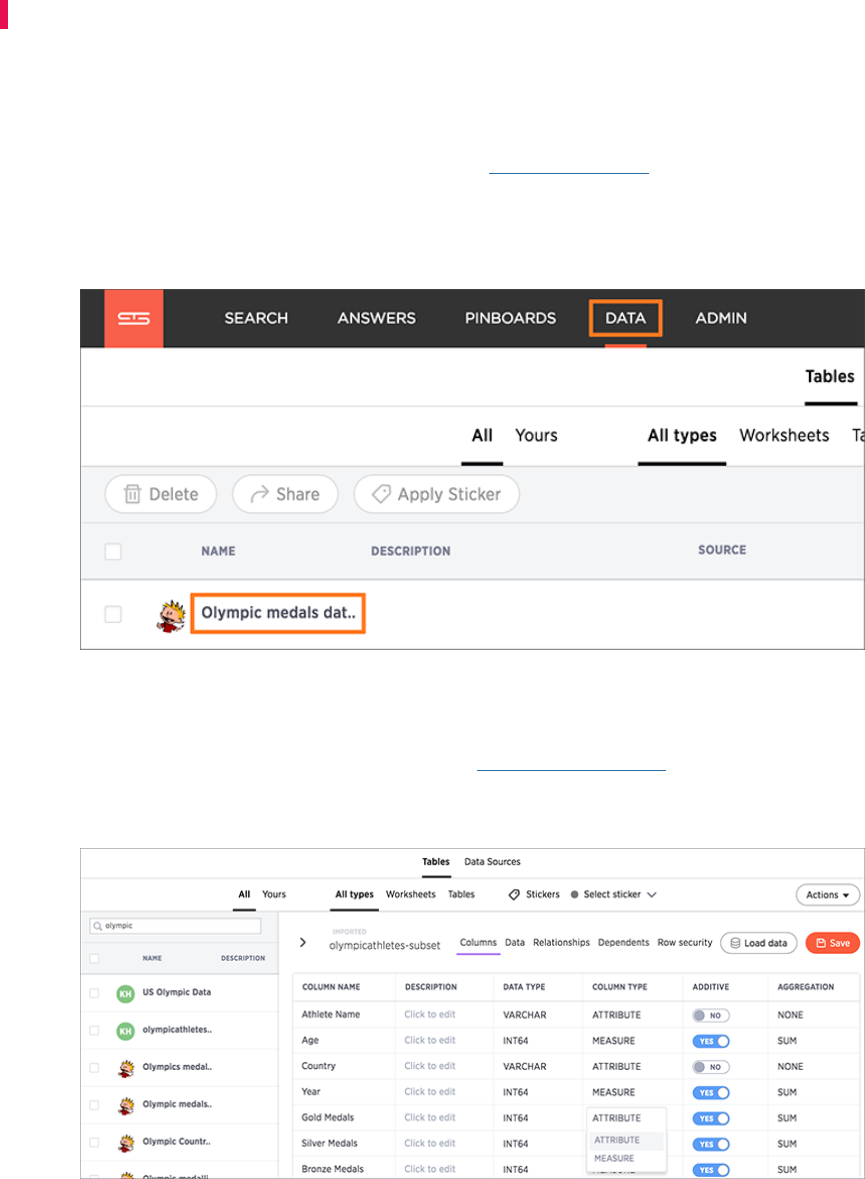Open the Select sticker dropdown

614,894
